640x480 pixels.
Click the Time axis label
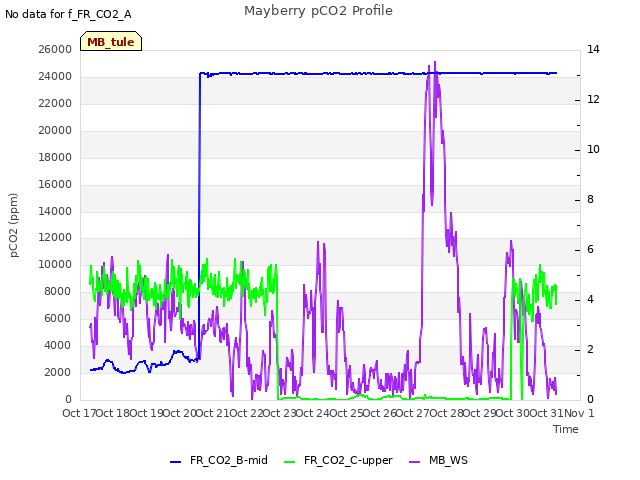tap(566, 429)
